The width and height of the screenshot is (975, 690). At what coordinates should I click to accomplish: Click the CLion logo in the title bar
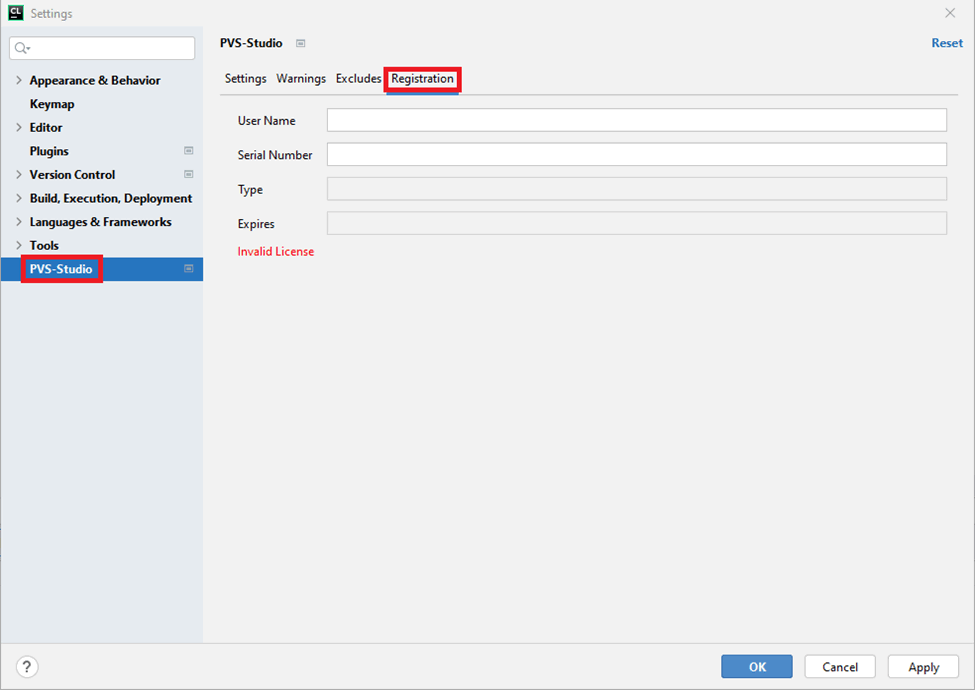[16, 13]
